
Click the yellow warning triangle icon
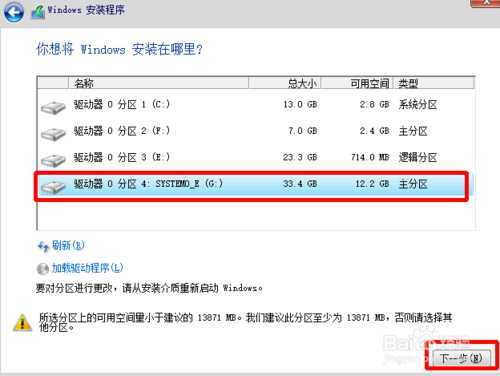[x=22, y=323]
